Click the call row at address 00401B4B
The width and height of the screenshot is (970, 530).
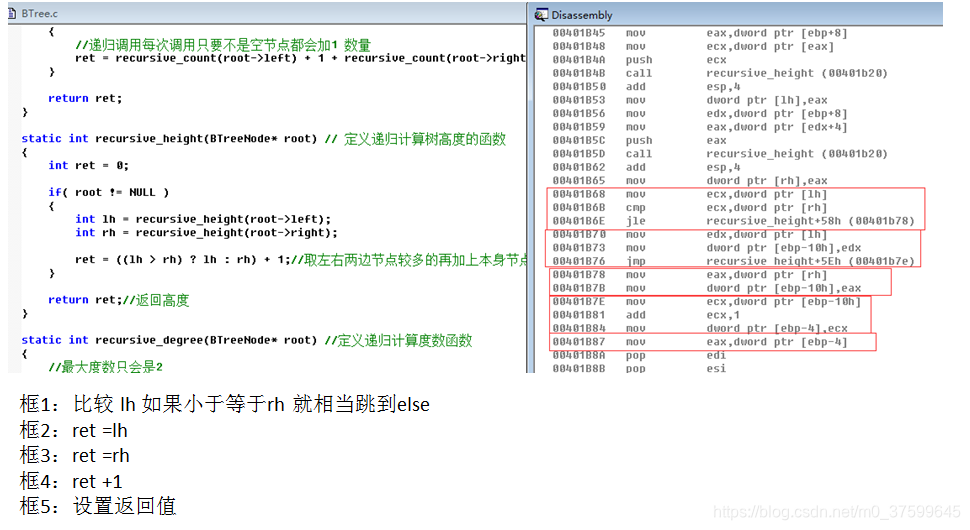click(x=720, y=73)
